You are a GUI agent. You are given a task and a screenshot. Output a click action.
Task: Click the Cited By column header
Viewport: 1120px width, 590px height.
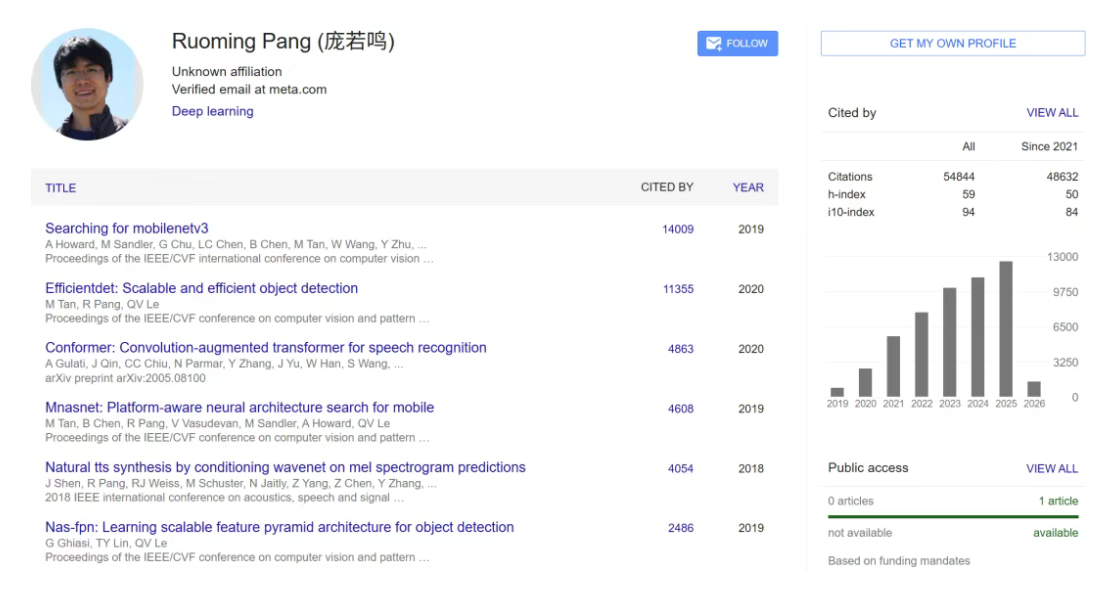click(666, 187)
